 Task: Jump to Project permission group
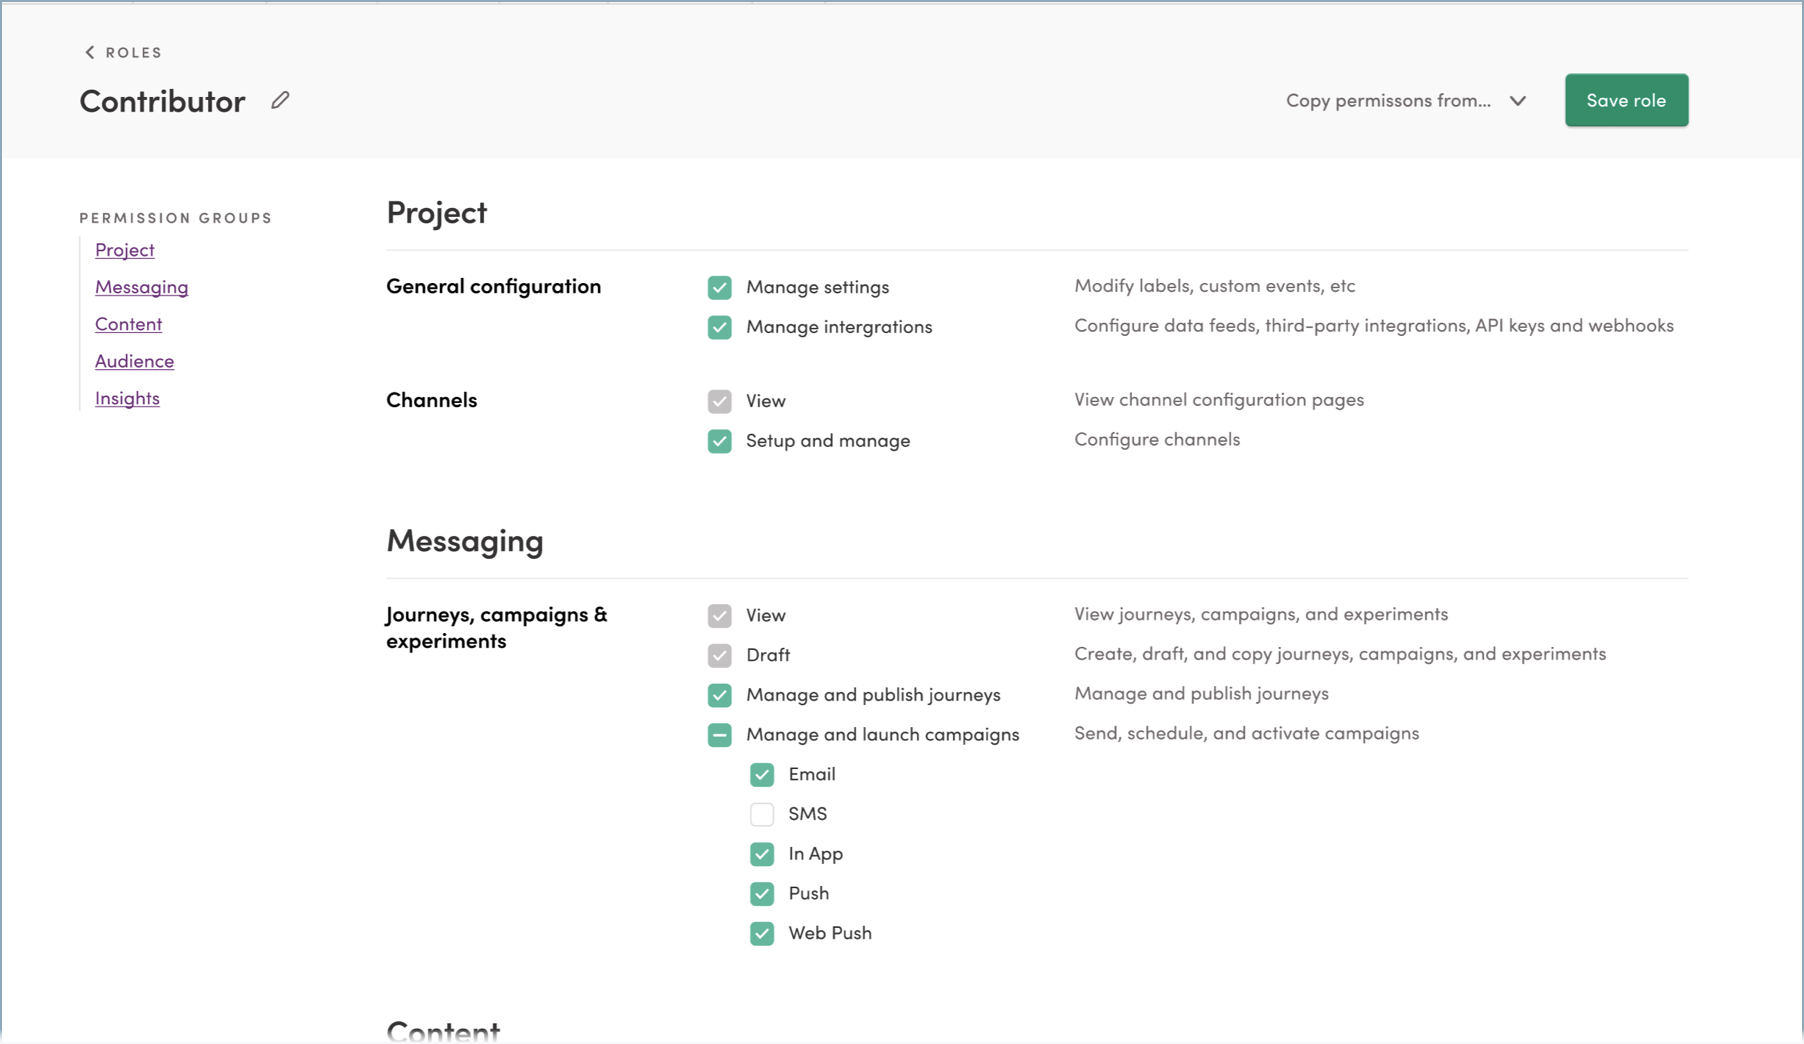(125, 250)
